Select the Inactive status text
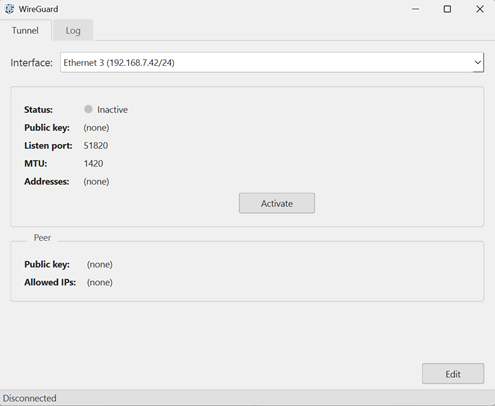The image size is (495, 406). [112, 110]
